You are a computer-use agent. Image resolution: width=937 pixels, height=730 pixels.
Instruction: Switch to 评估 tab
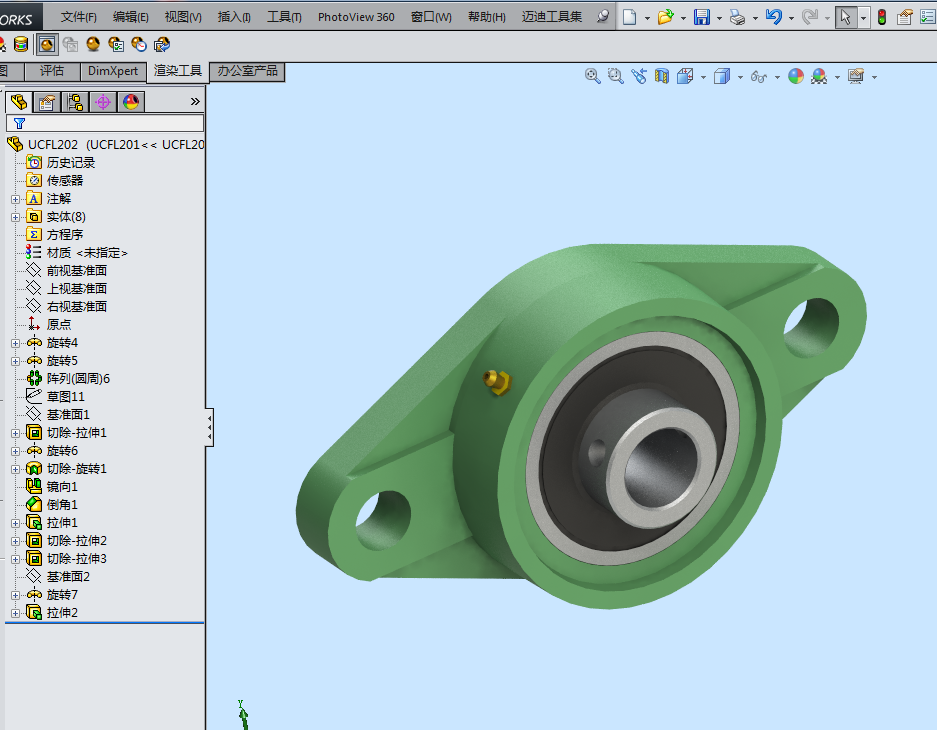pos(52,71)
